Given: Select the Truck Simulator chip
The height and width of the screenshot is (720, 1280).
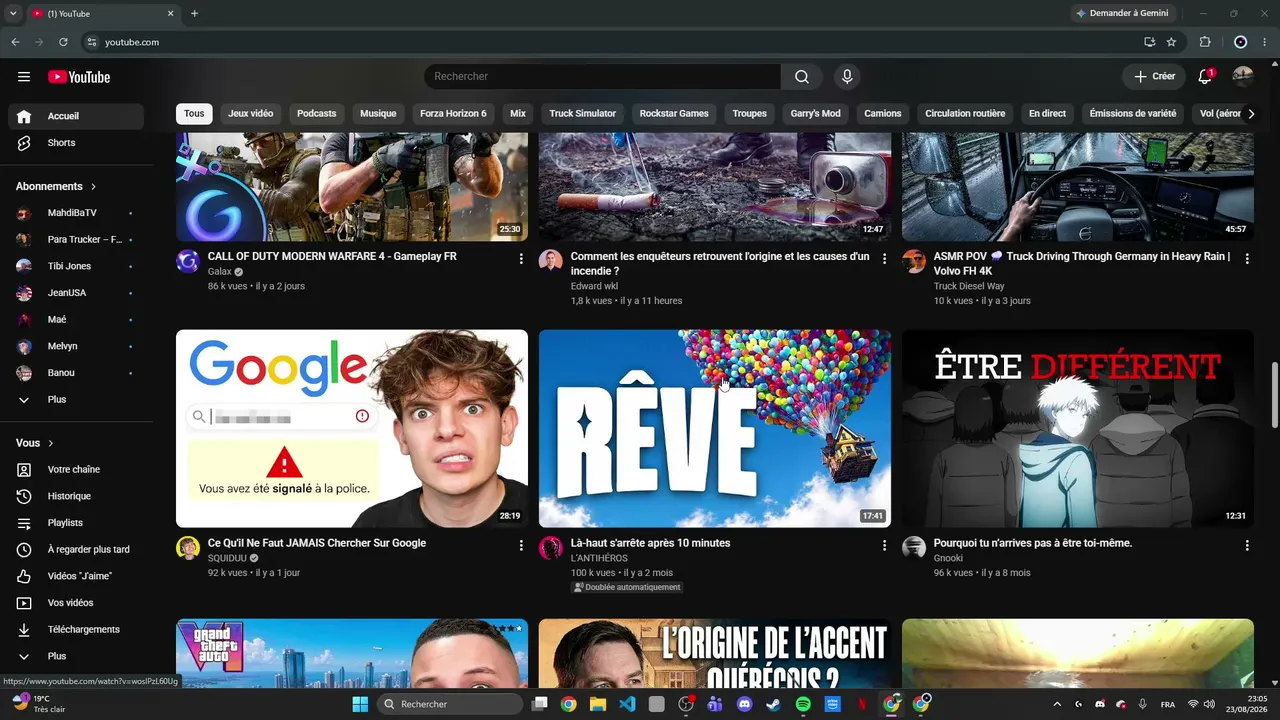Looking at the screenshot, I should click(x=583, y=114).
